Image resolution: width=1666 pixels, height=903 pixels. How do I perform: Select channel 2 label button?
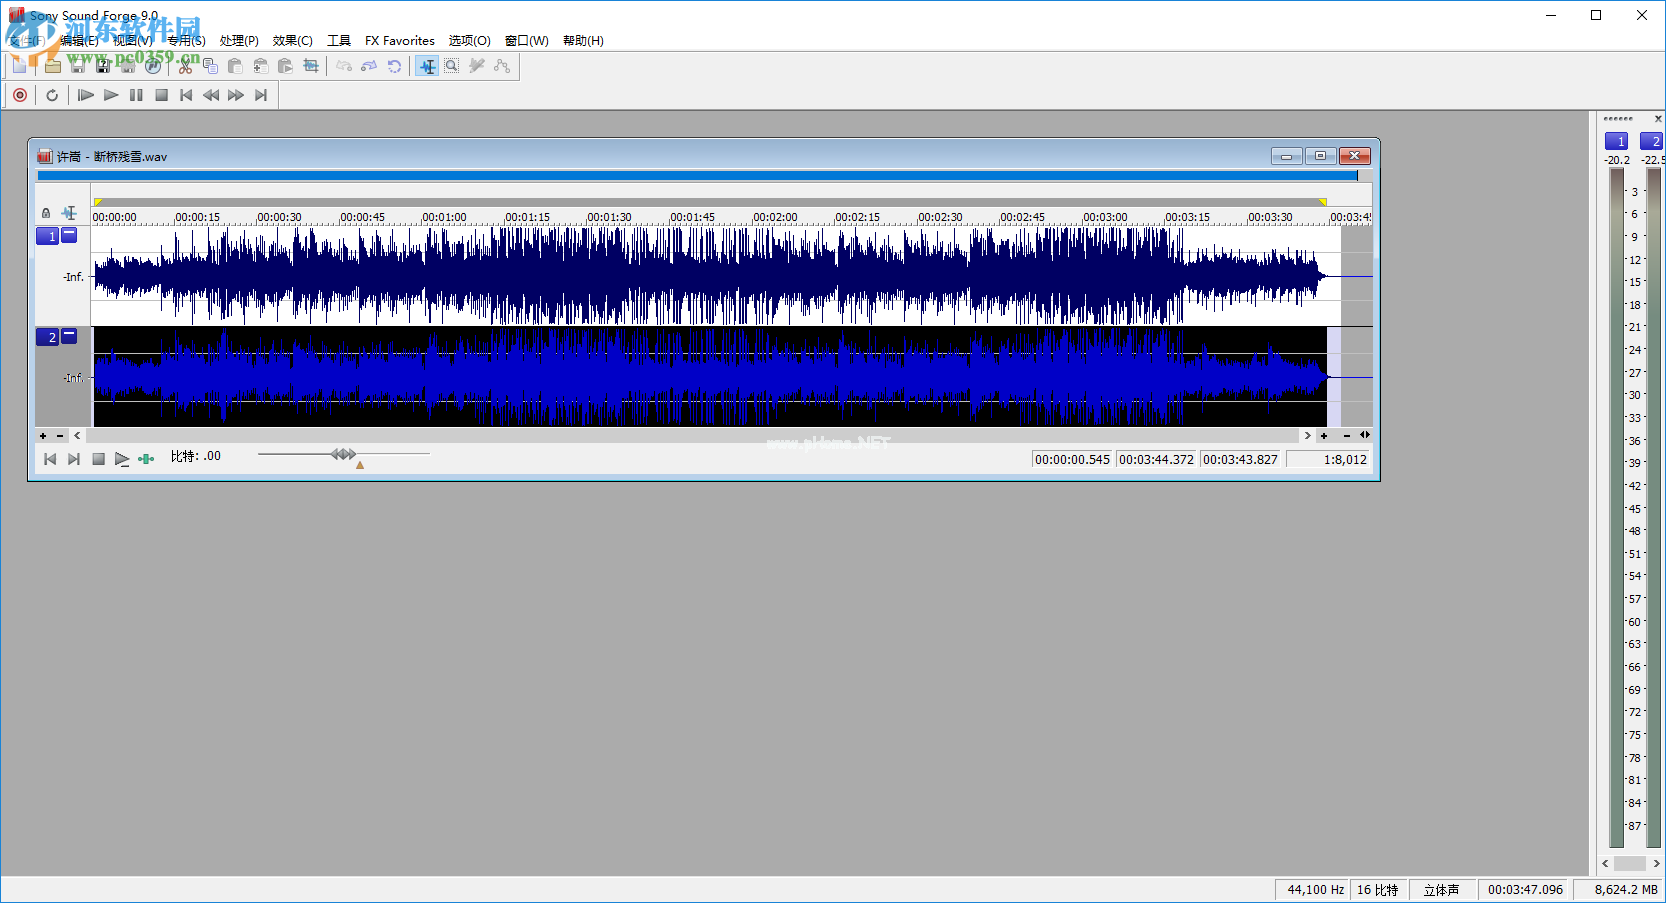click(x=48, y=337)
